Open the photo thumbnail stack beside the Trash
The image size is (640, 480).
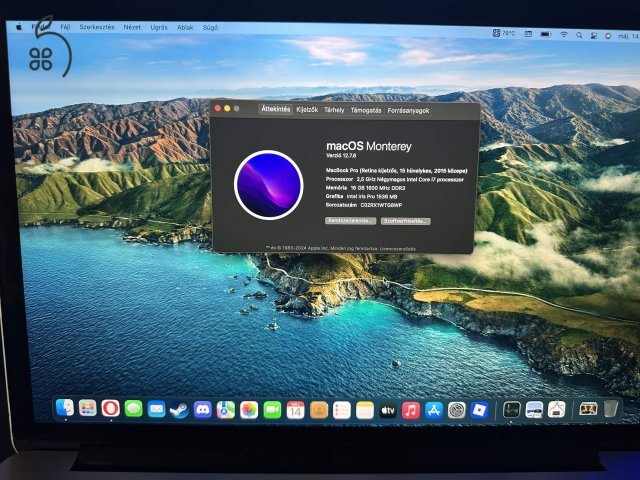coord(588,409)
